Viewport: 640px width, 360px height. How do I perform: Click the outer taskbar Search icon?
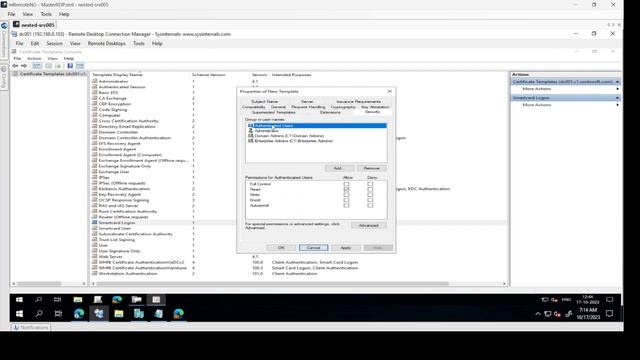[x=39, y=313]
